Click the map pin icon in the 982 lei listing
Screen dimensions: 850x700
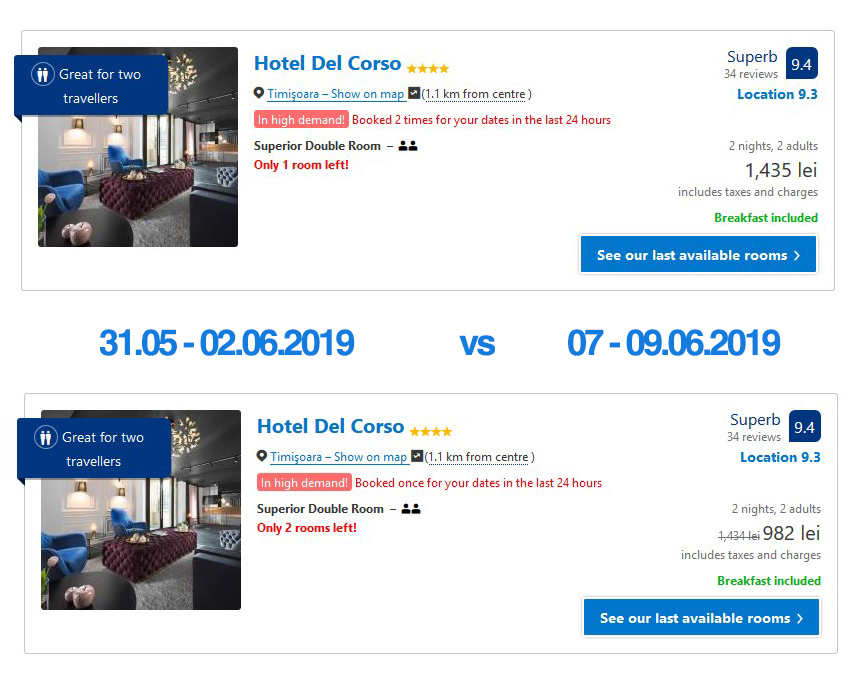point(262,457)
